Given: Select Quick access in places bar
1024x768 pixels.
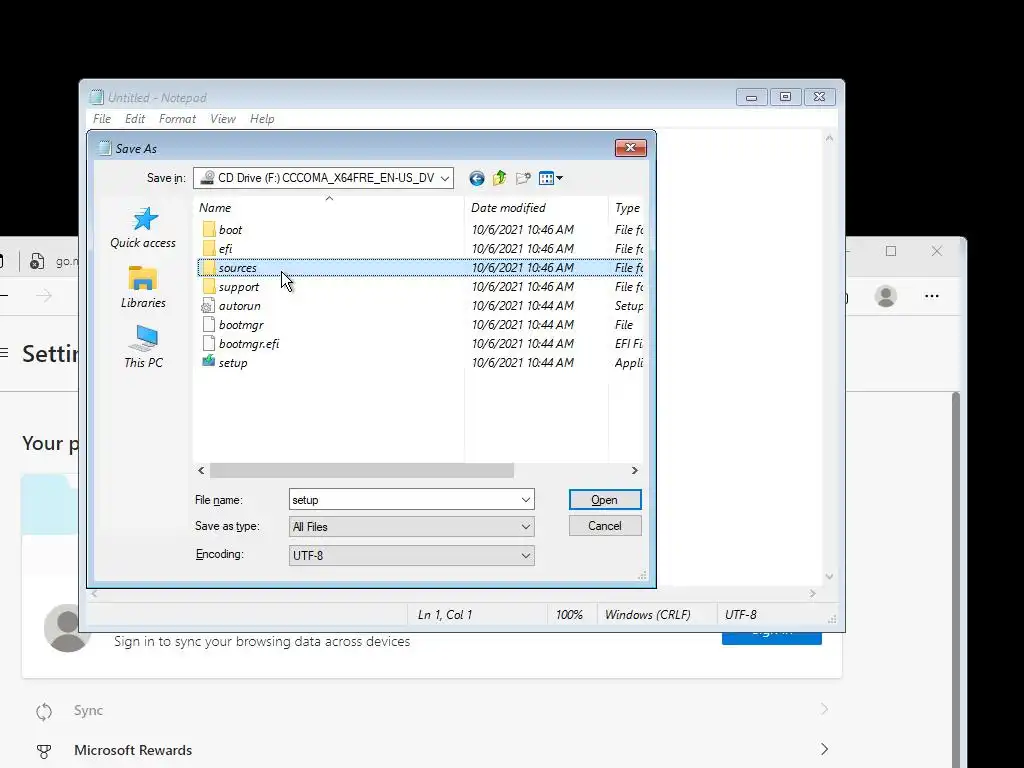Looking at the screenshot, I should coord(143,228).
